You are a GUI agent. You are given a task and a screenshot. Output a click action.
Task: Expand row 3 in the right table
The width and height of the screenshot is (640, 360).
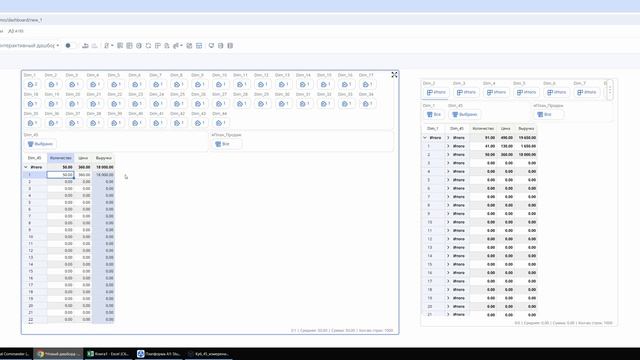[448, 163]
